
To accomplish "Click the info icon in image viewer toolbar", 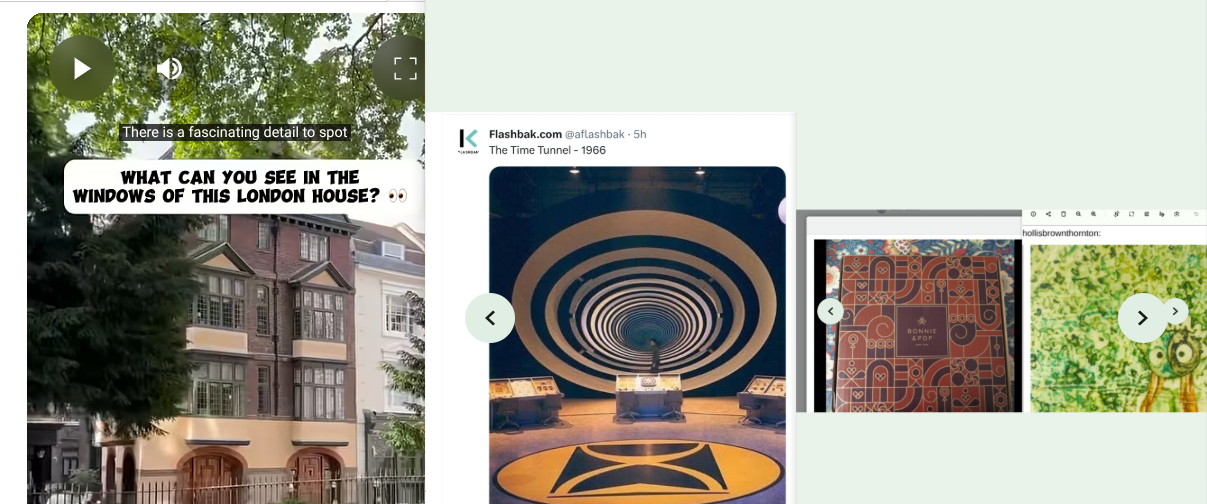I will [x=1033, y=214].
